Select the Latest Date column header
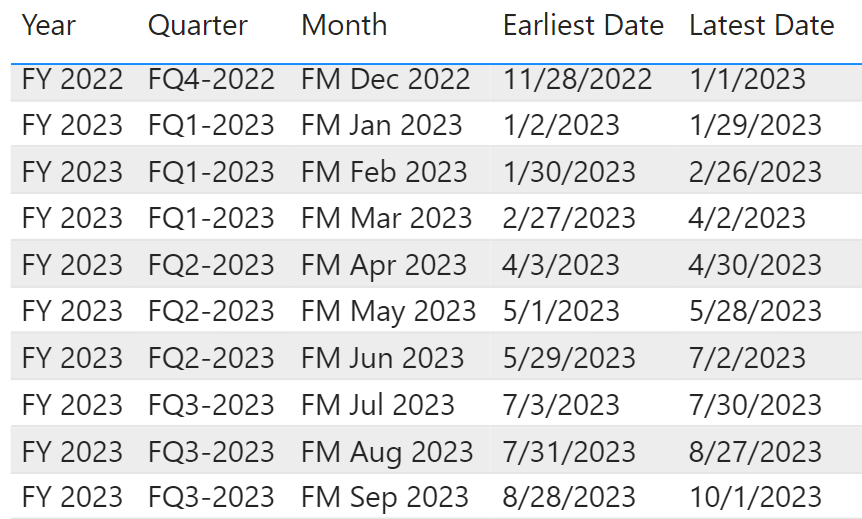Viewport: 862px width, 519px height. [x=762, y=25]
